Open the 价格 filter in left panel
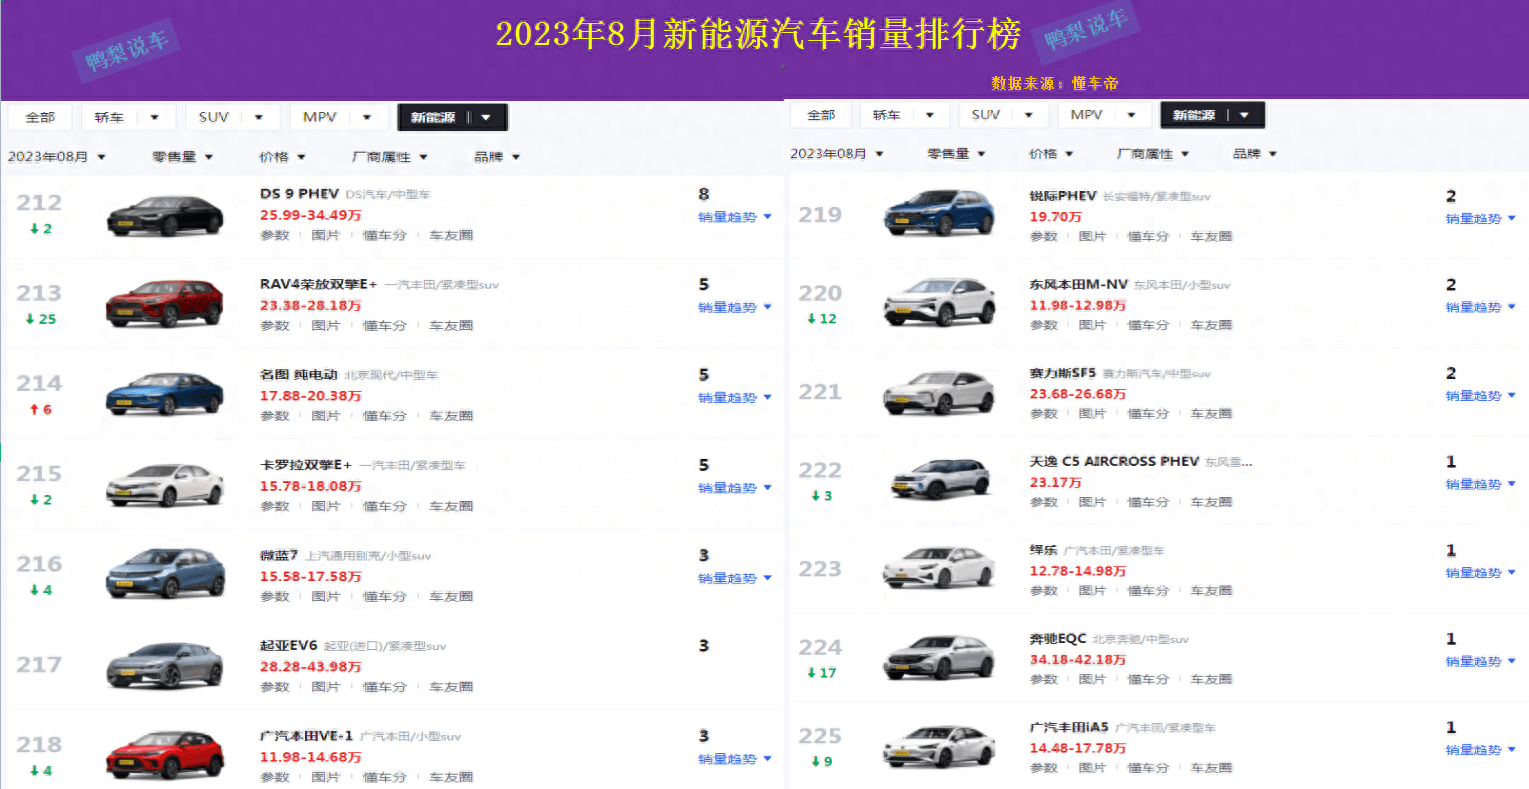This screenshot has width=1529, height=789. [x=282, y=157]
